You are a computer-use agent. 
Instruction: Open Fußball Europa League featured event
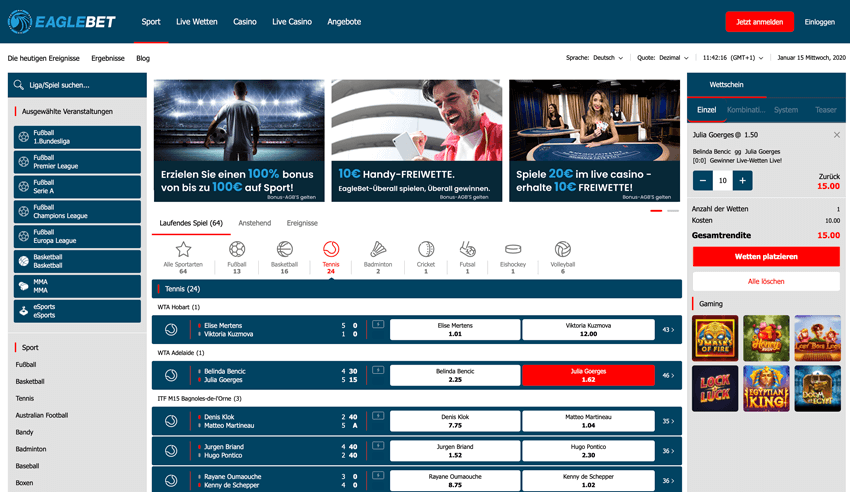78,237
